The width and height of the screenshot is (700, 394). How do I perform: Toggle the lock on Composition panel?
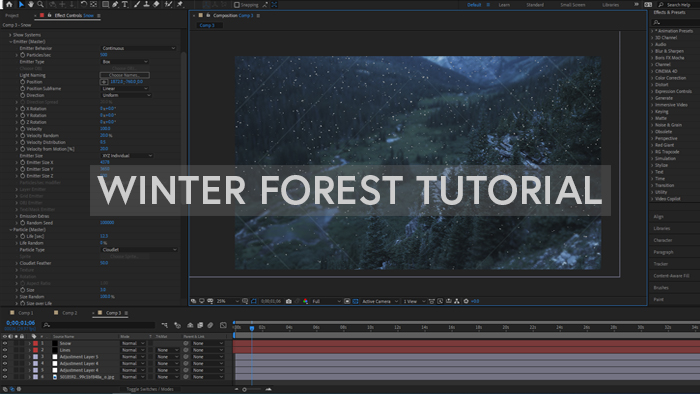coord(208,15)
